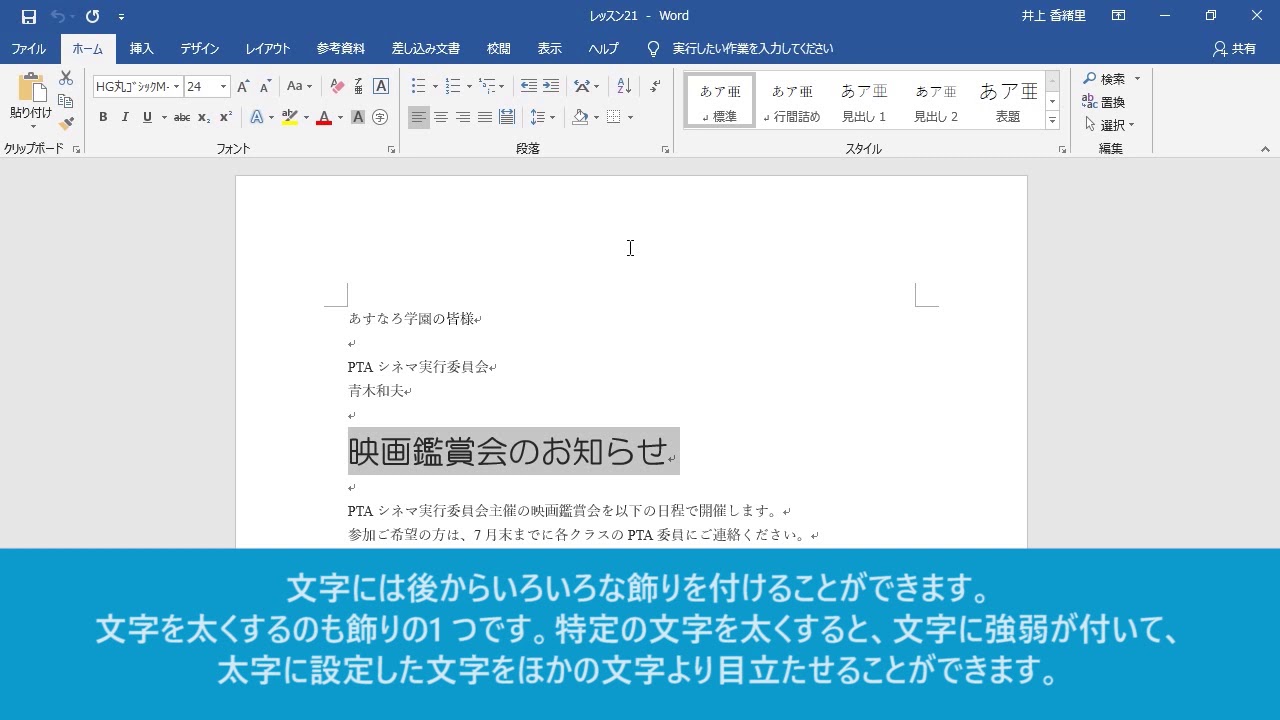Image resolution: width=1280 pixels, height=720 pixels.
Task: Click the Save icon in the title bar
Action: [29, 16]
